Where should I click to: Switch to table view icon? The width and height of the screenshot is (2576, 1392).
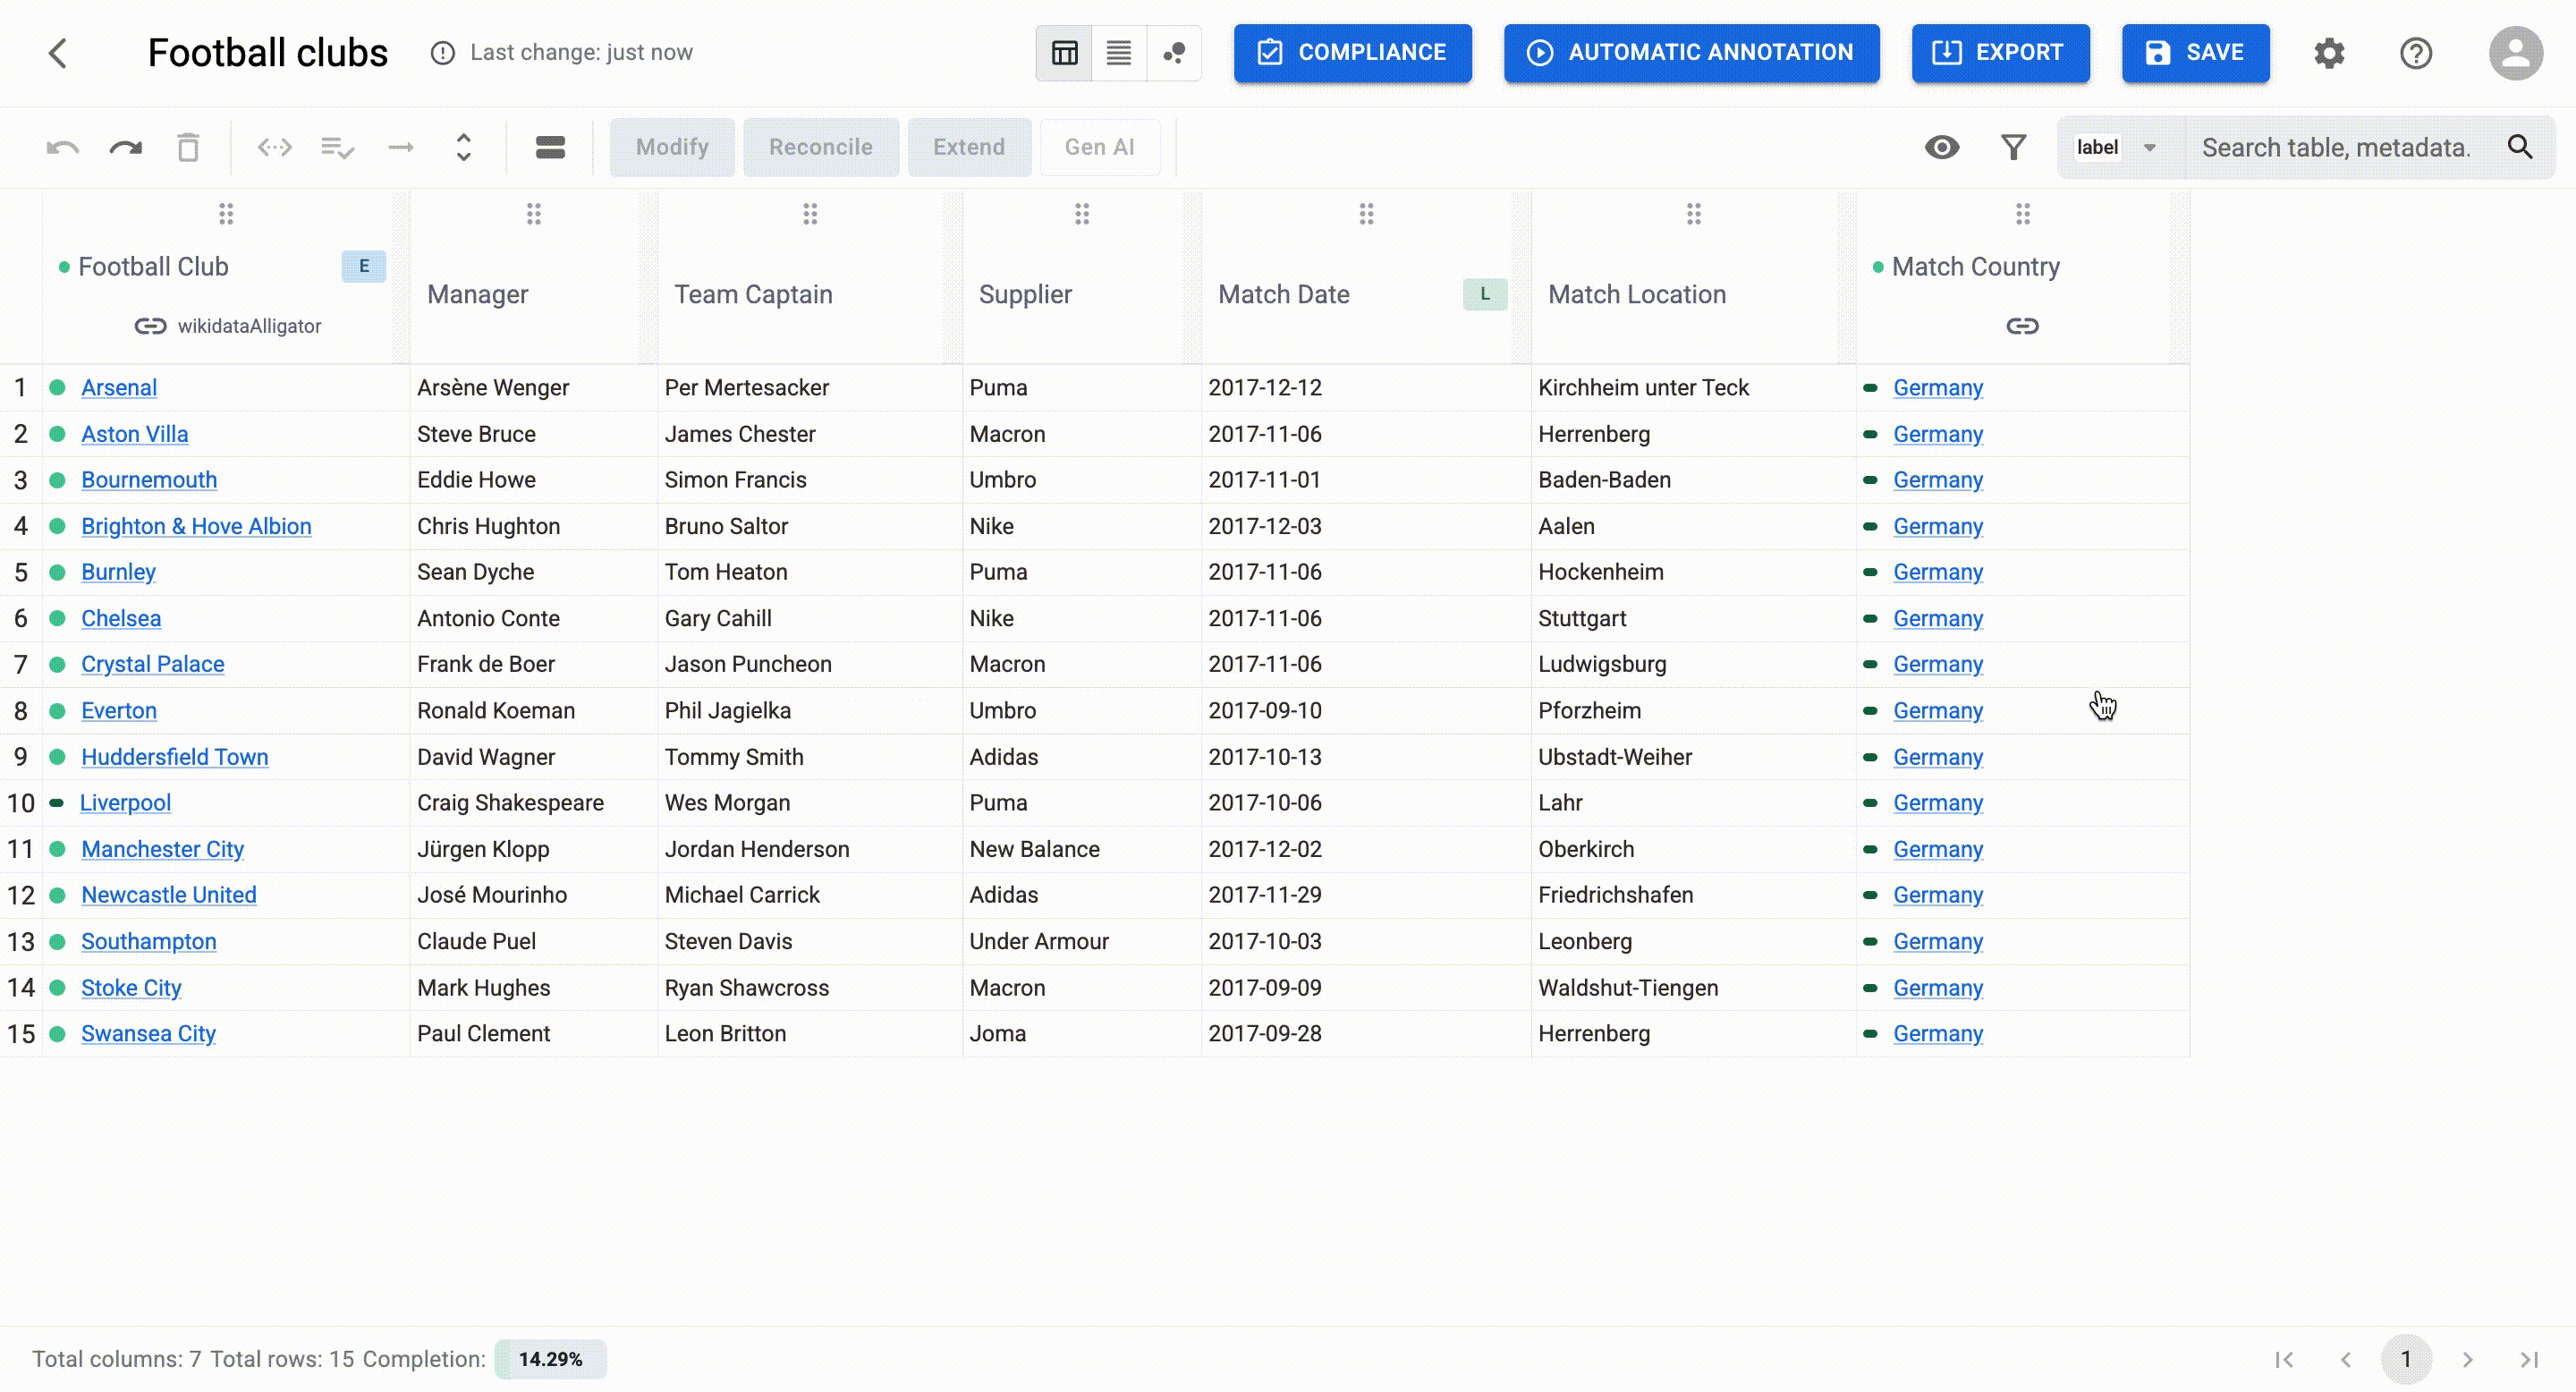1064,53
